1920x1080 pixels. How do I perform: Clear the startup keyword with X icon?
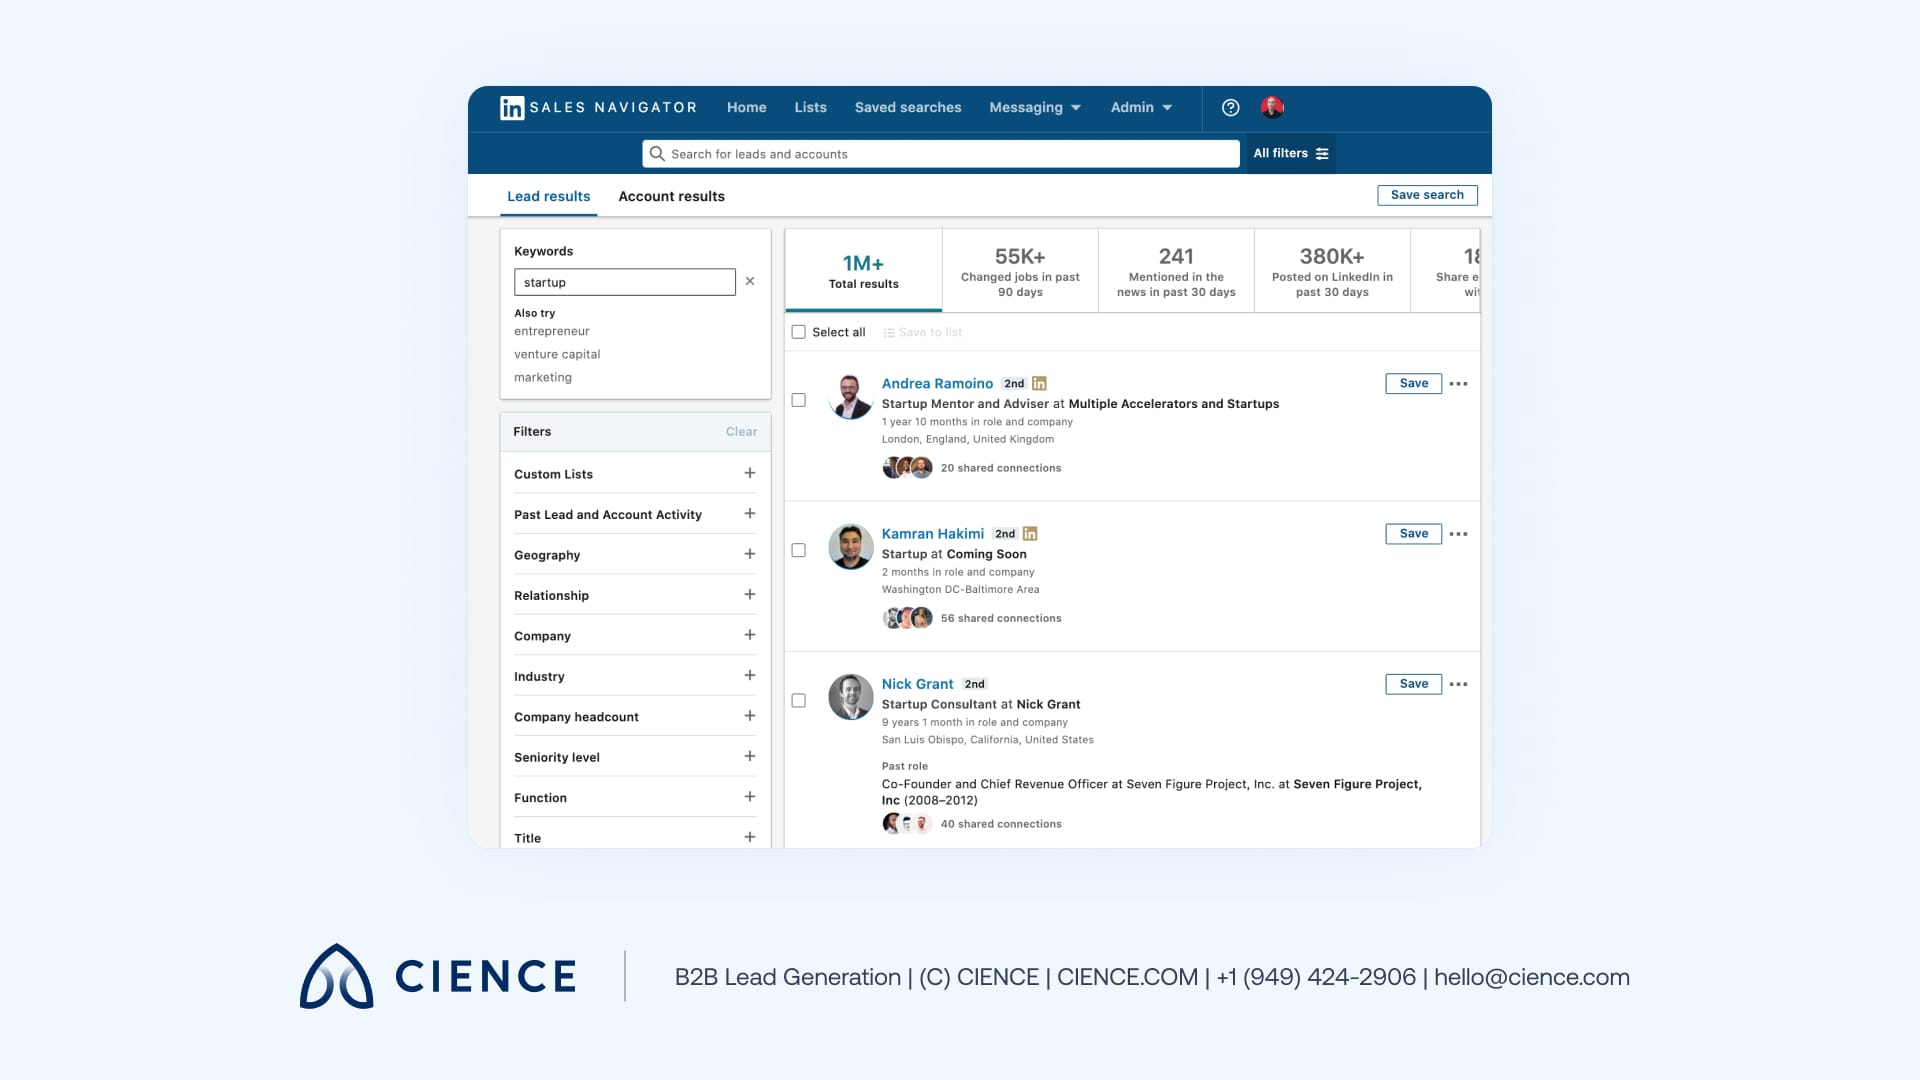pos(750,282)
